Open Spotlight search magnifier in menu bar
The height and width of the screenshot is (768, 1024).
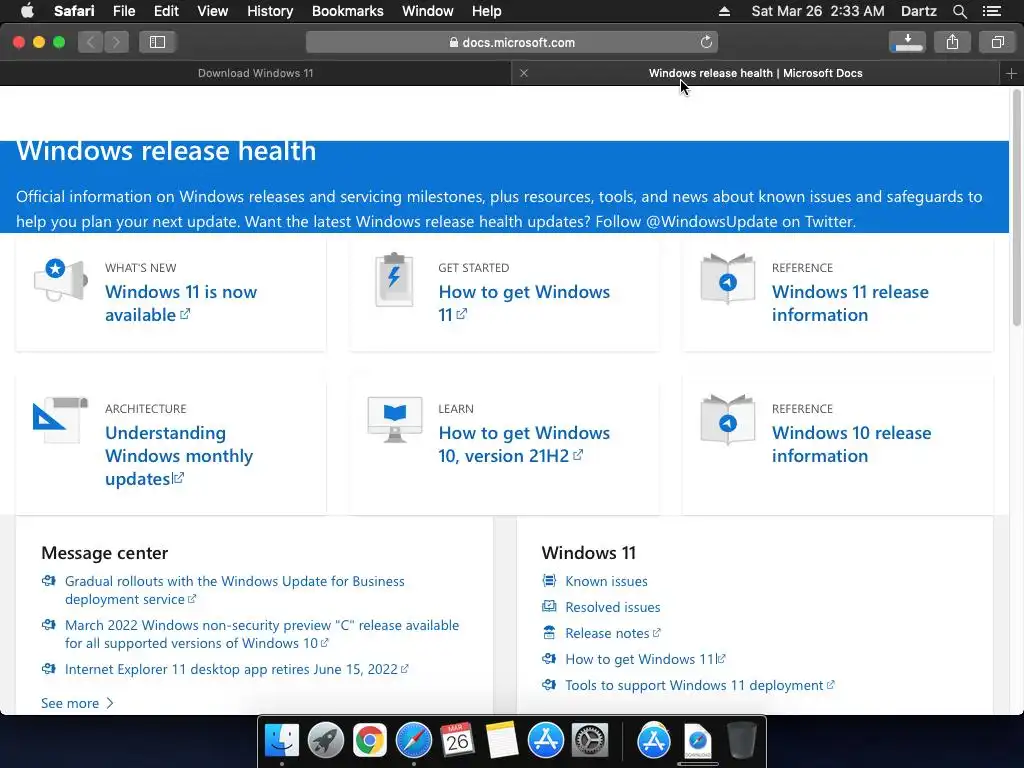(960, 11)
